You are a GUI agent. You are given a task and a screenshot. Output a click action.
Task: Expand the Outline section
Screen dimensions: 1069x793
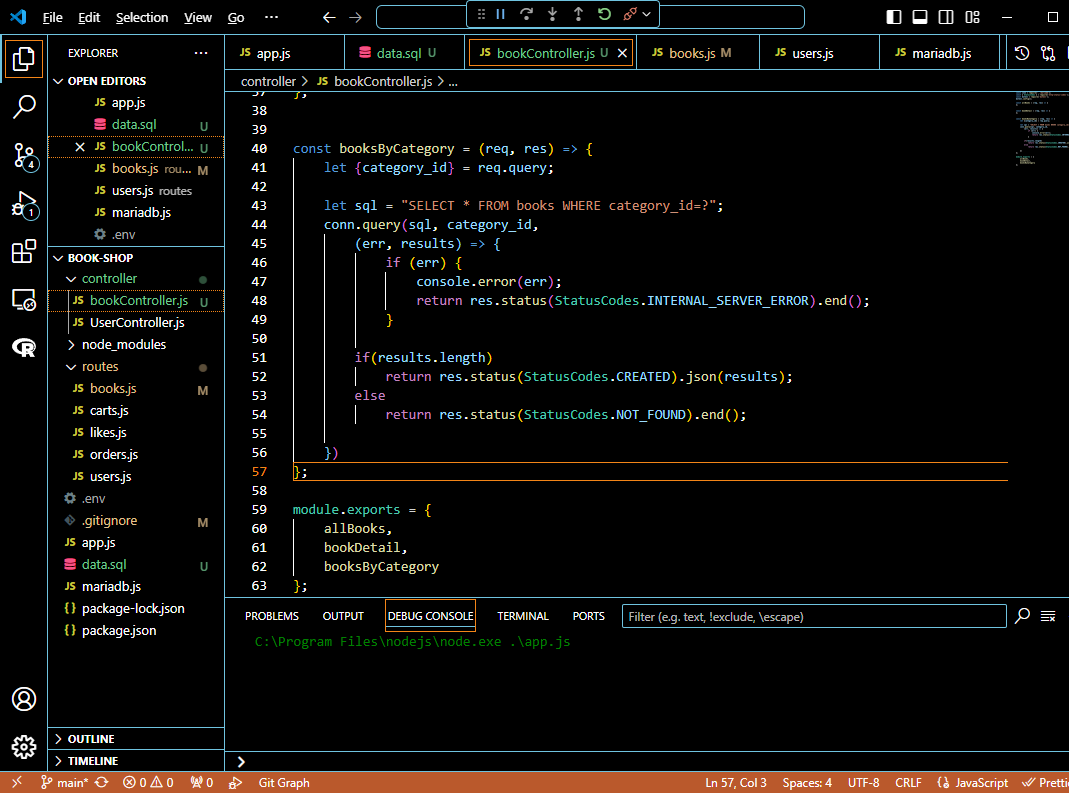(136, 739)
